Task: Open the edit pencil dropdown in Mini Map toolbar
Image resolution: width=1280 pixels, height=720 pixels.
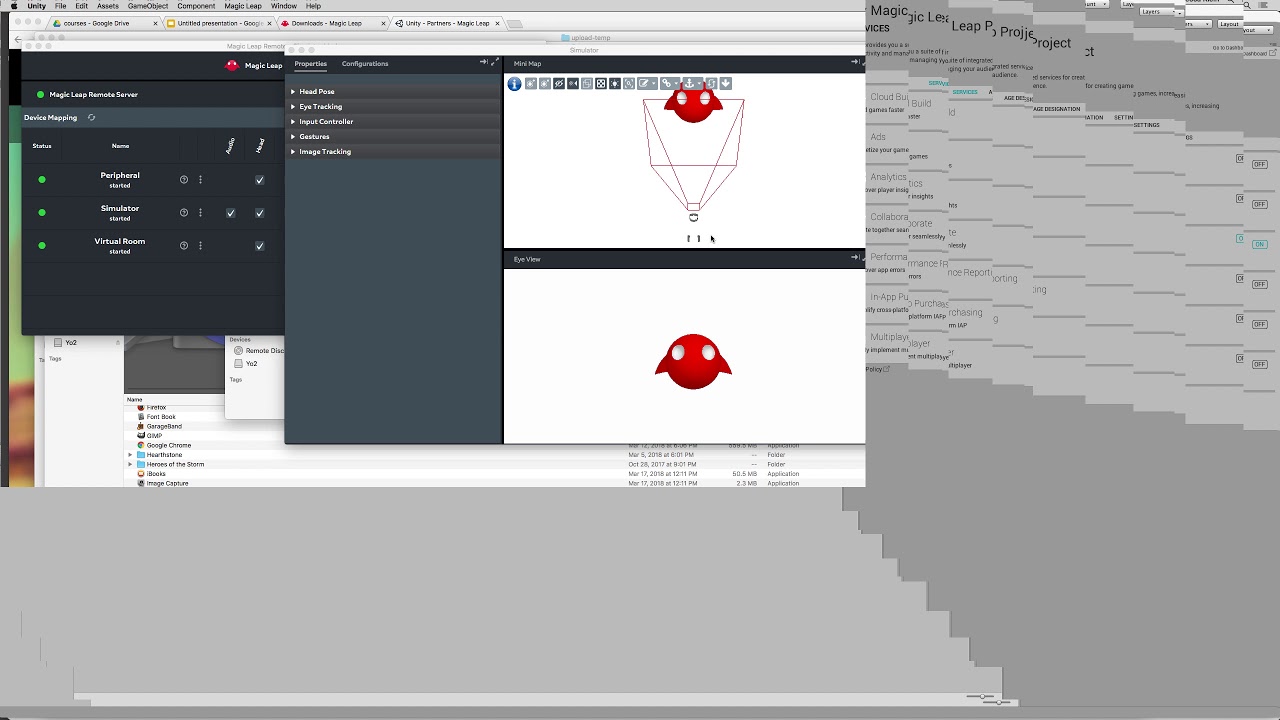Action: (x=647, y=84)
